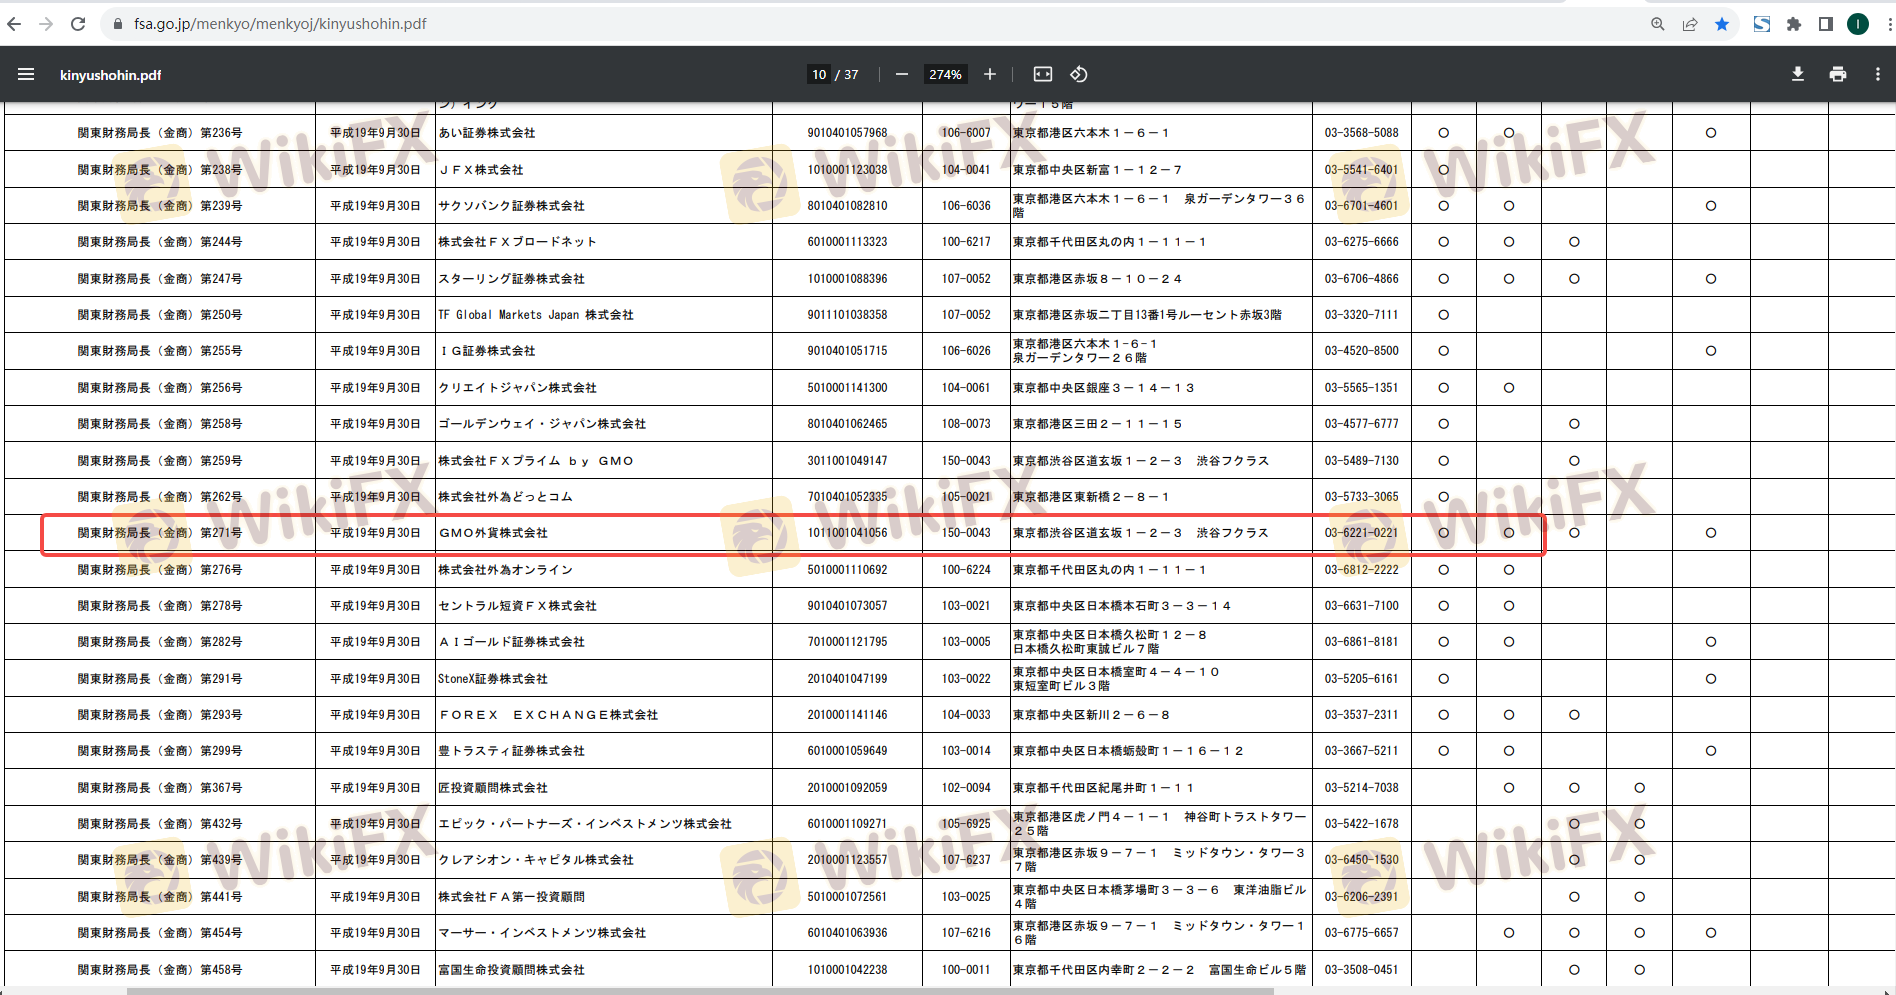Screen dimensions: 1896x995
Task: Click the page number input field
Action: point(819,74)
